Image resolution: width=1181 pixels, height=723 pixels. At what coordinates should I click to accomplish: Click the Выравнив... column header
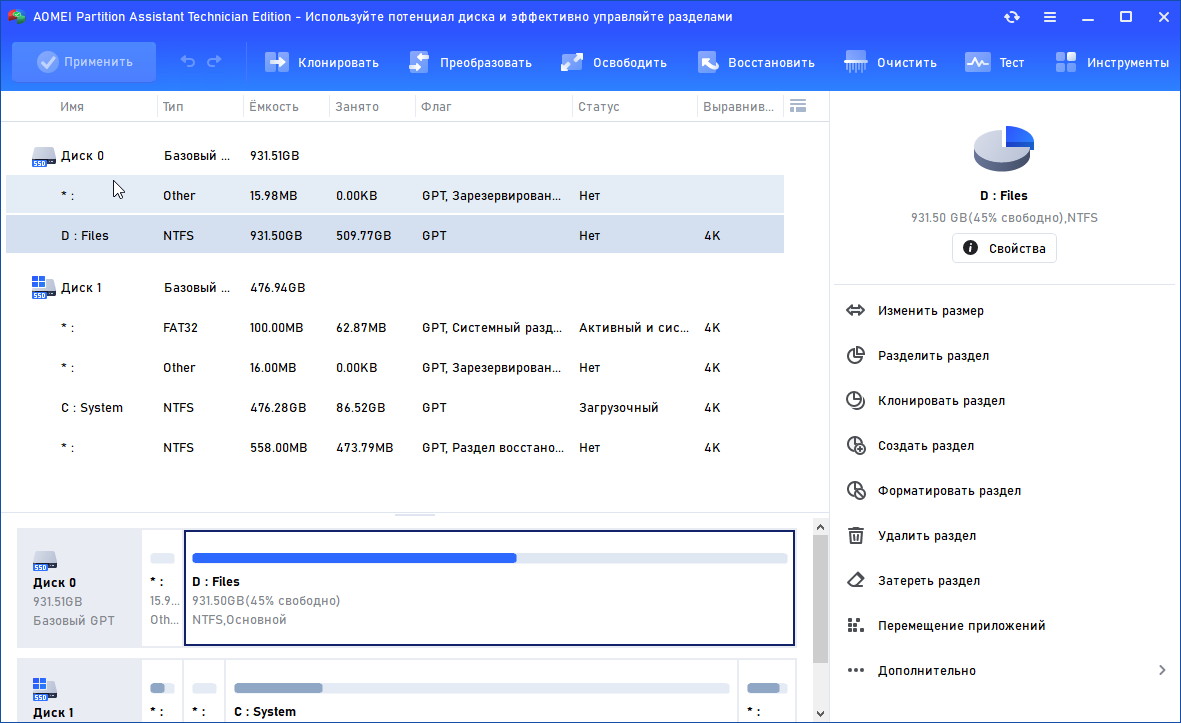click(x=738, y=107)
